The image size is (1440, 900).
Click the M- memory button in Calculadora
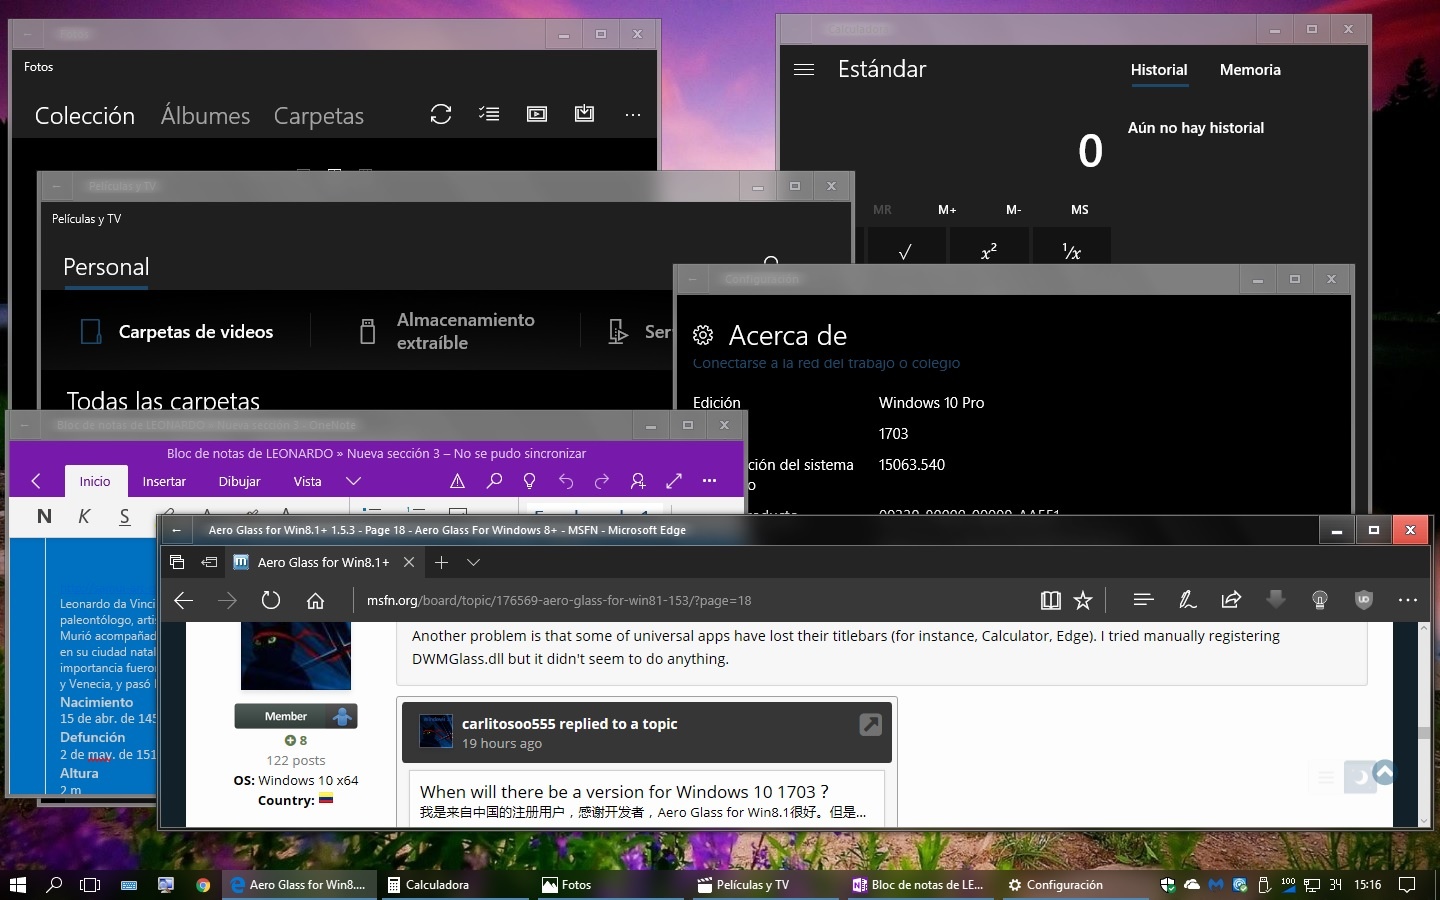click(1013, 210)
